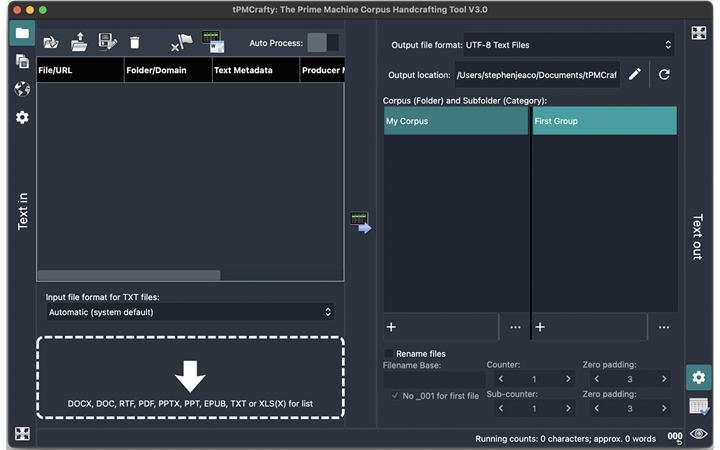Click the save and edit list icon
The image size is (720, 450).
point(107,41)
